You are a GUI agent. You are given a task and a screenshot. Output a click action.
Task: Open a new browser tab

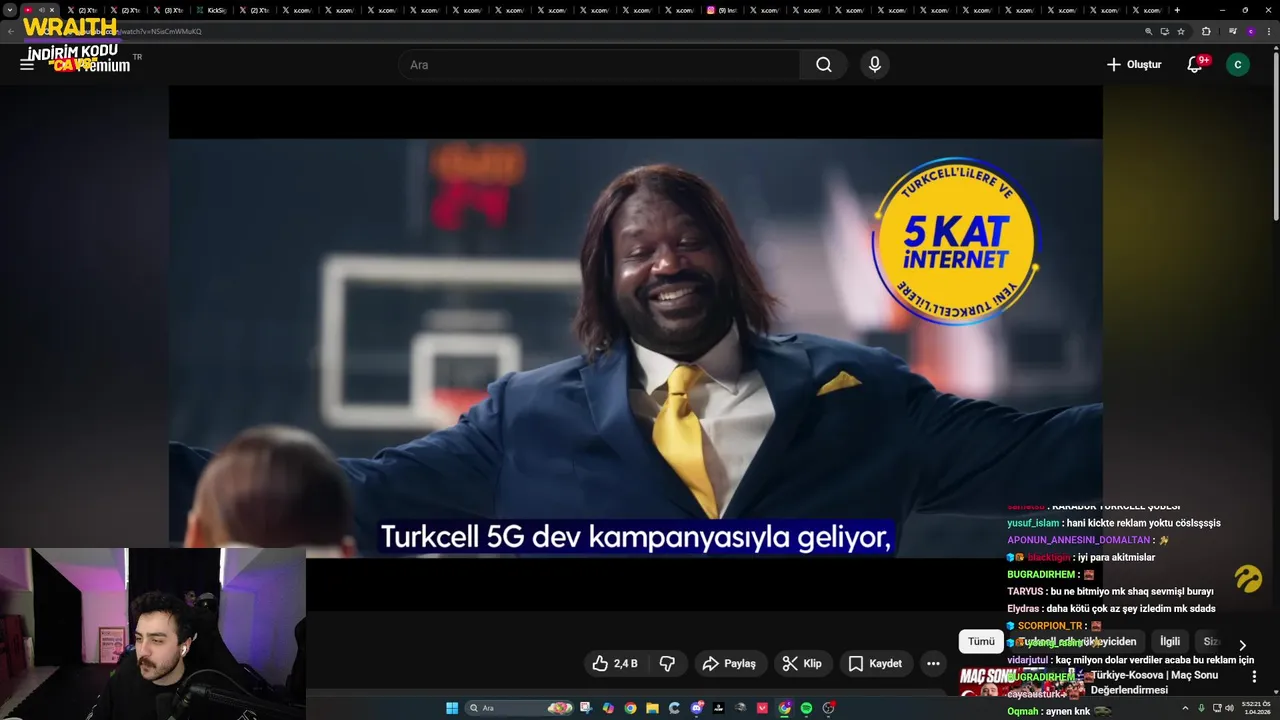click(x=1177, y=10)
